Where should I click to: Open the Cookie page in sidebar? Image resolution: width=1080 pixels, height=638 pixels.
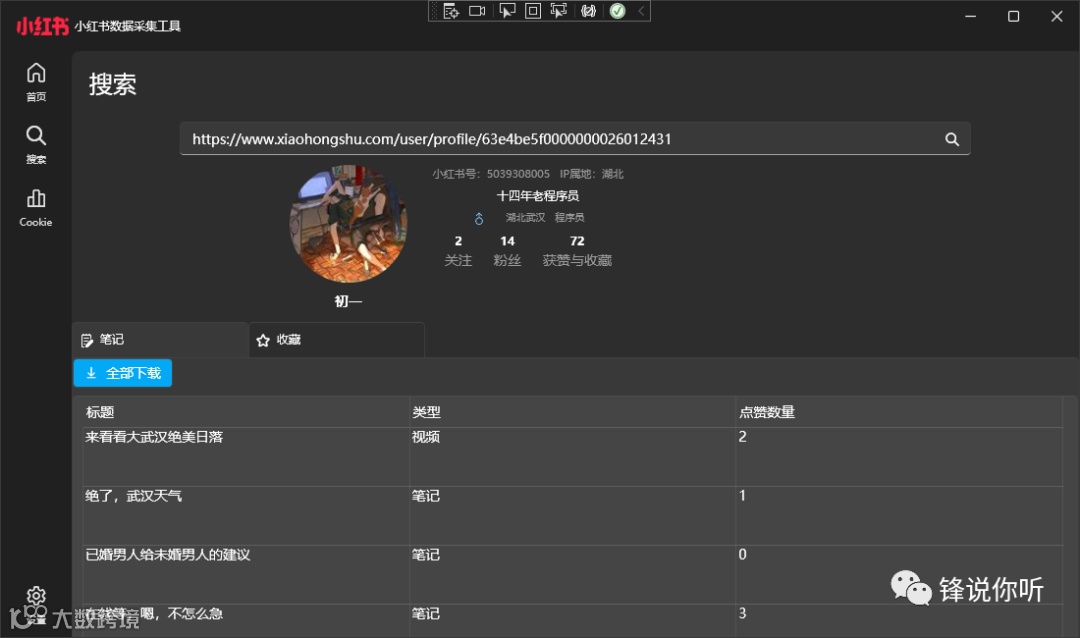point(36,207)
